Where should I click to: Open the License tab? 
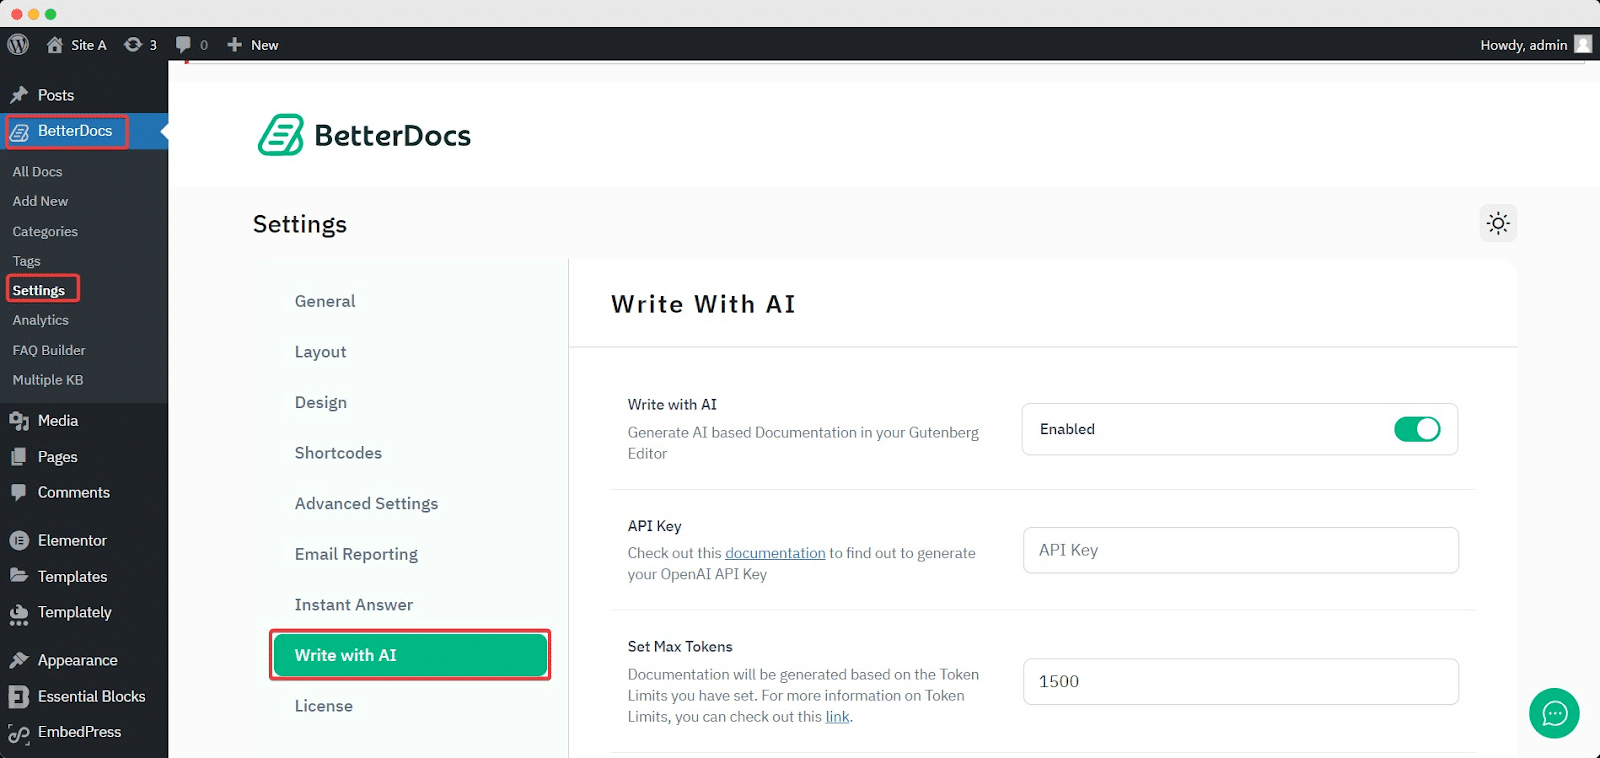point(323,705)
